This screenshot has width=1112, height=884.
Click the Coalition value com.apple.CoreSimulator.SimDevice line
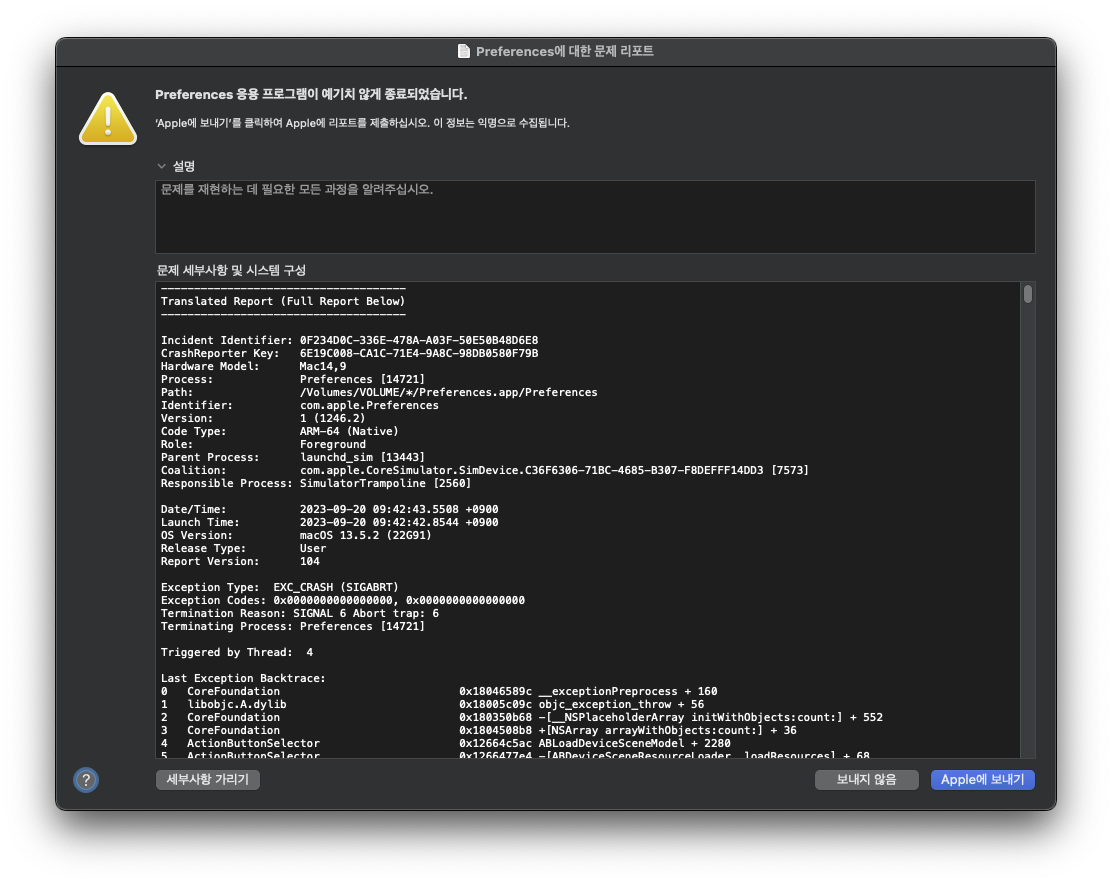pyautogui.click(x=554, y=470)
